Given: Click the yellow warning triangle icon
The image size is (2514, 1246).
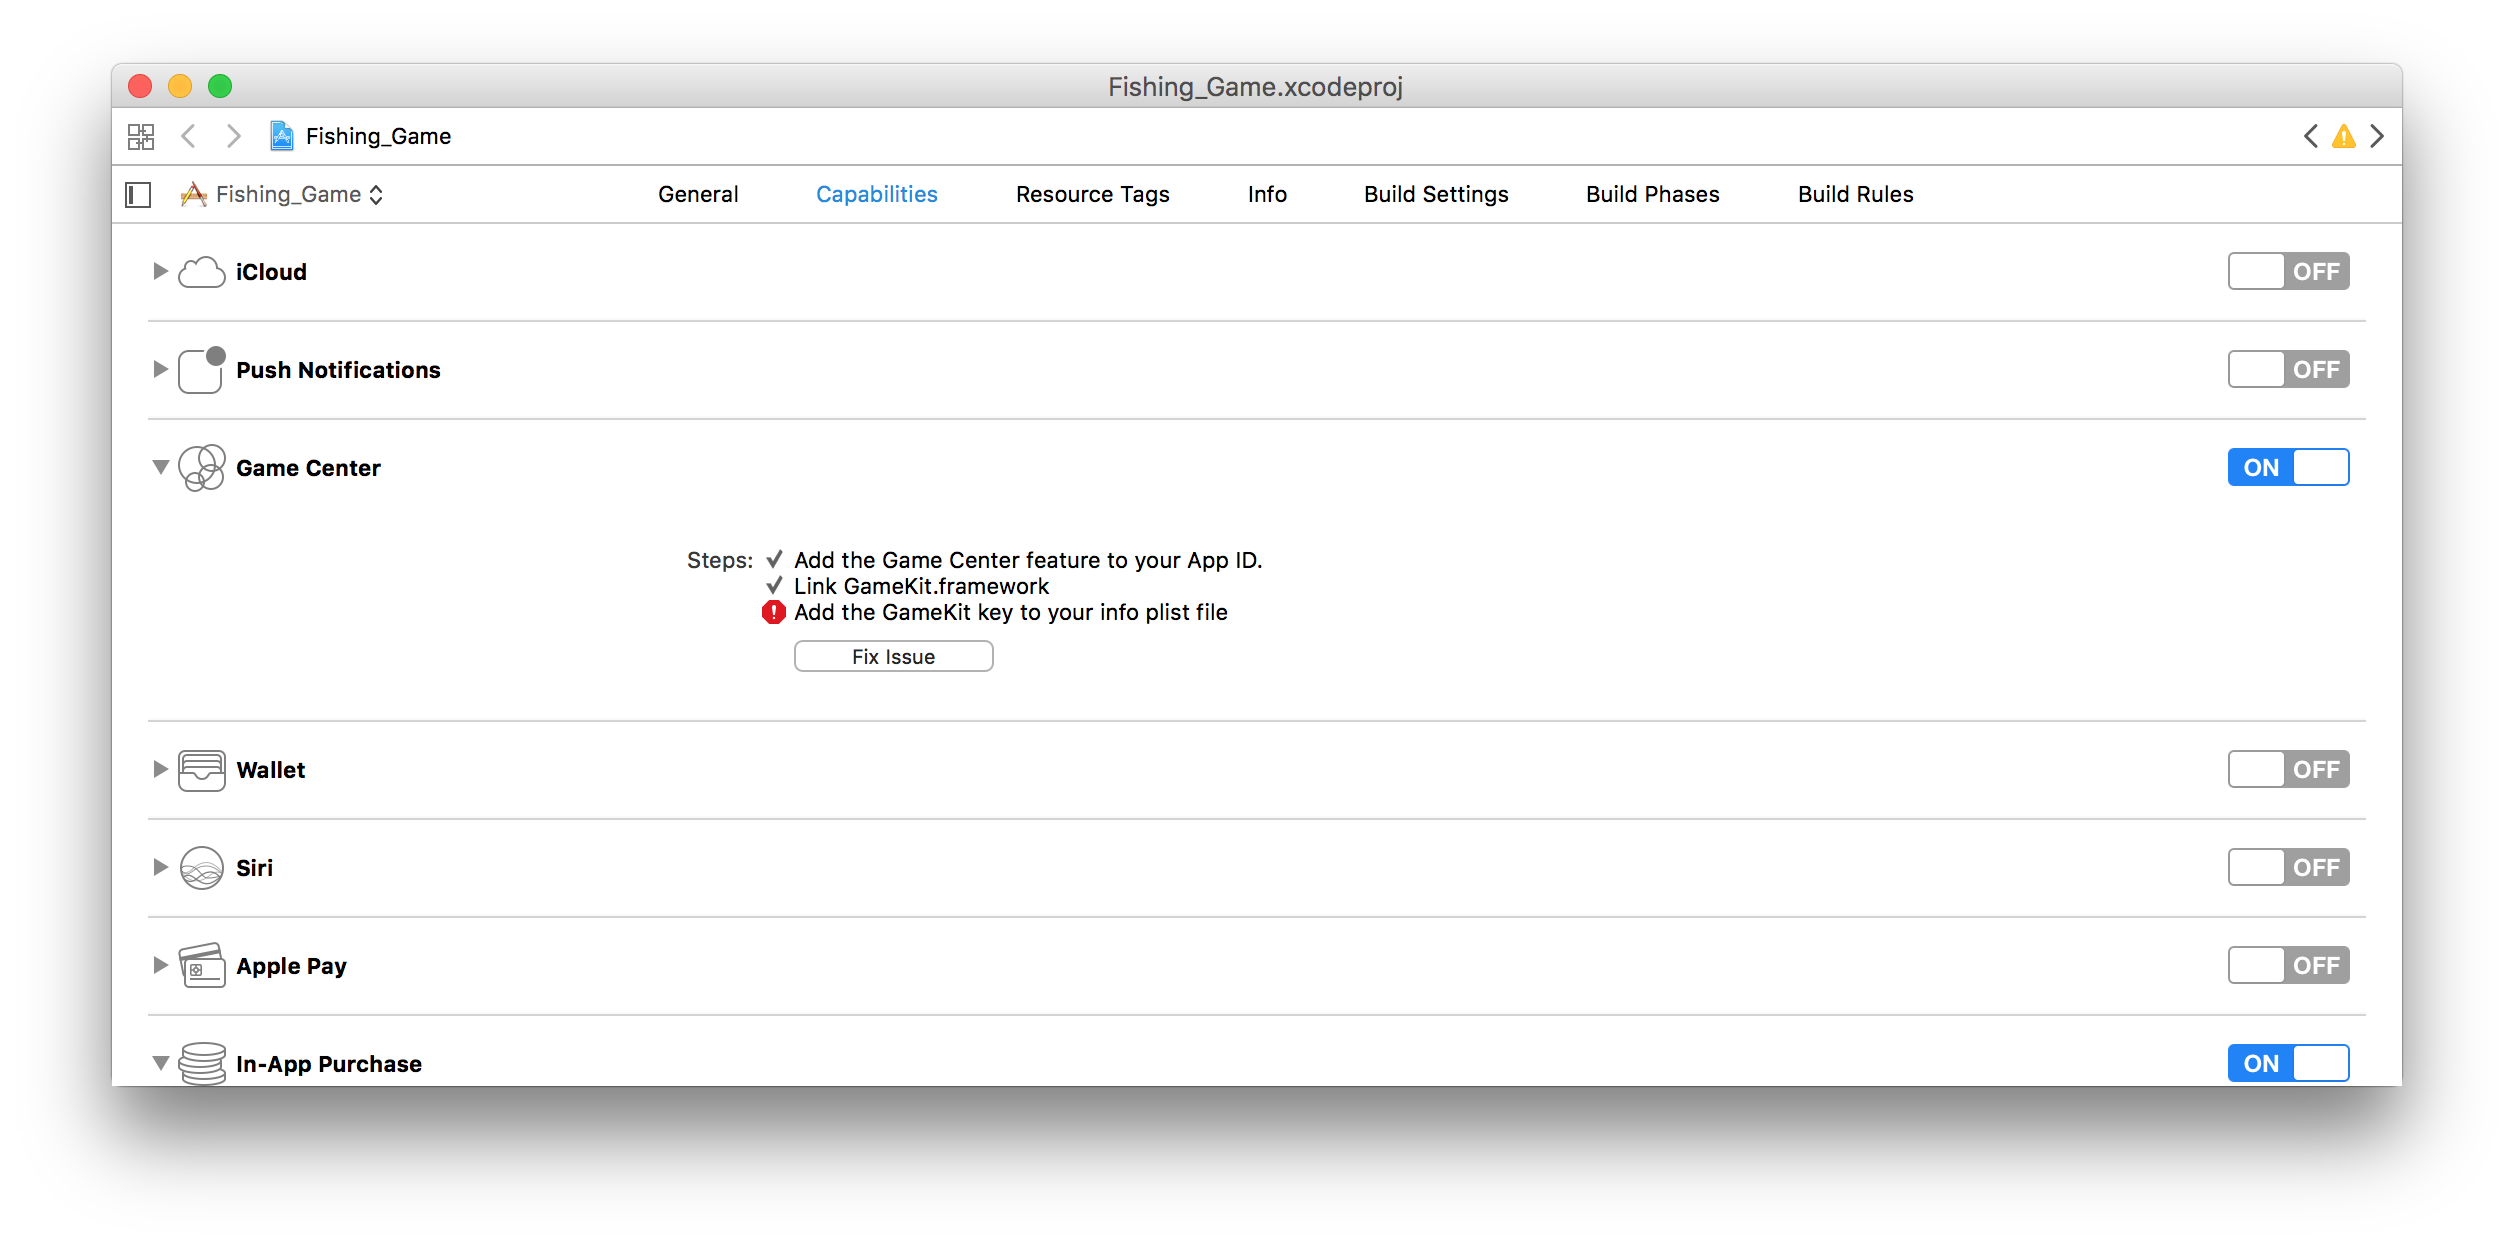Looking at the screenshot, I should point(2343,136).
